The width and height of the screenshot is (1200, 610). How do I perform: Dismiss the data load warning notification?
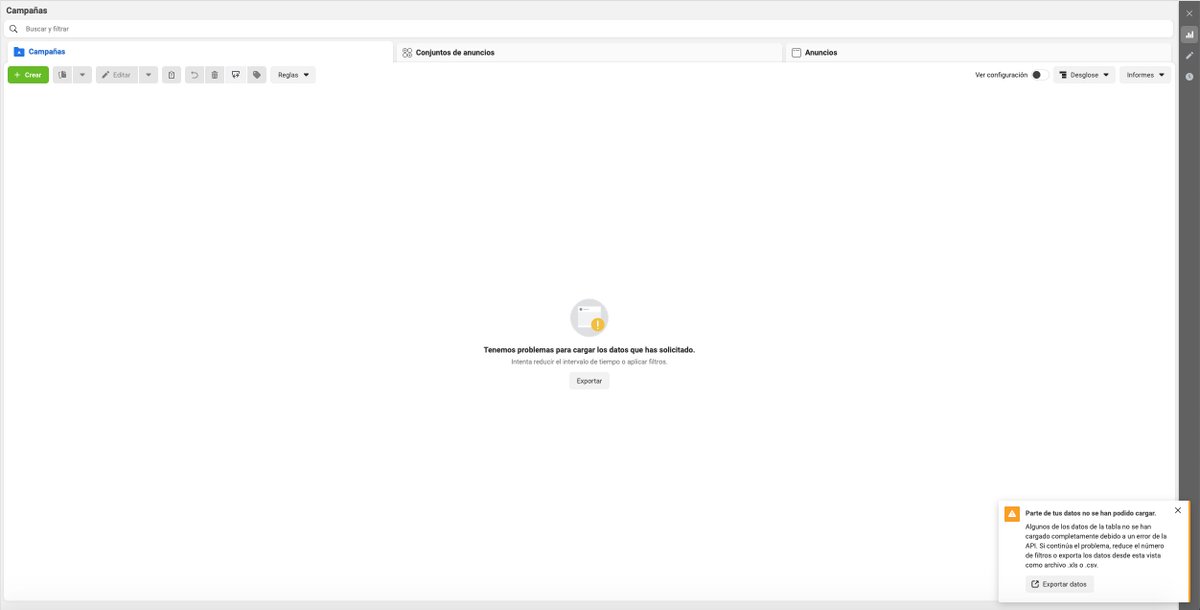(x=1178, y=510)
